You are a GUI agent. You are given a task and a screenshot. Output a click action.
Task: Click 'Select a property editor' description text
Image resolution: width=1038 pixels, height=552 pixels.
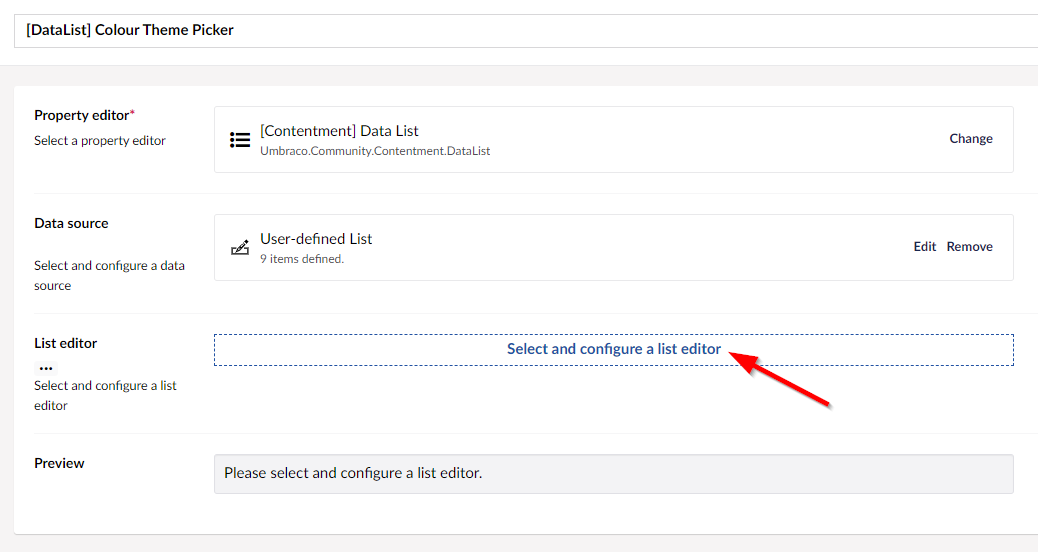[100, 140]
